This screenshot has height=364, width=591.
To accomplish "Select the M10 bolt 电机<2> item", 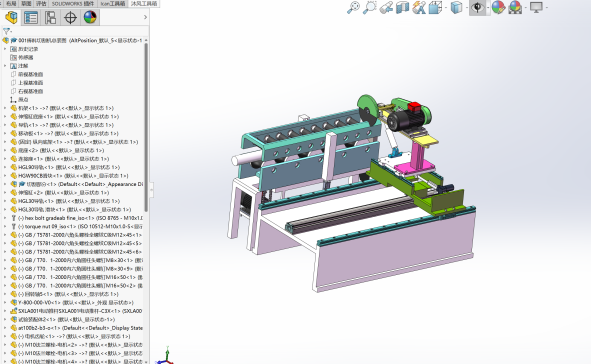I will (x=80, y=345).
